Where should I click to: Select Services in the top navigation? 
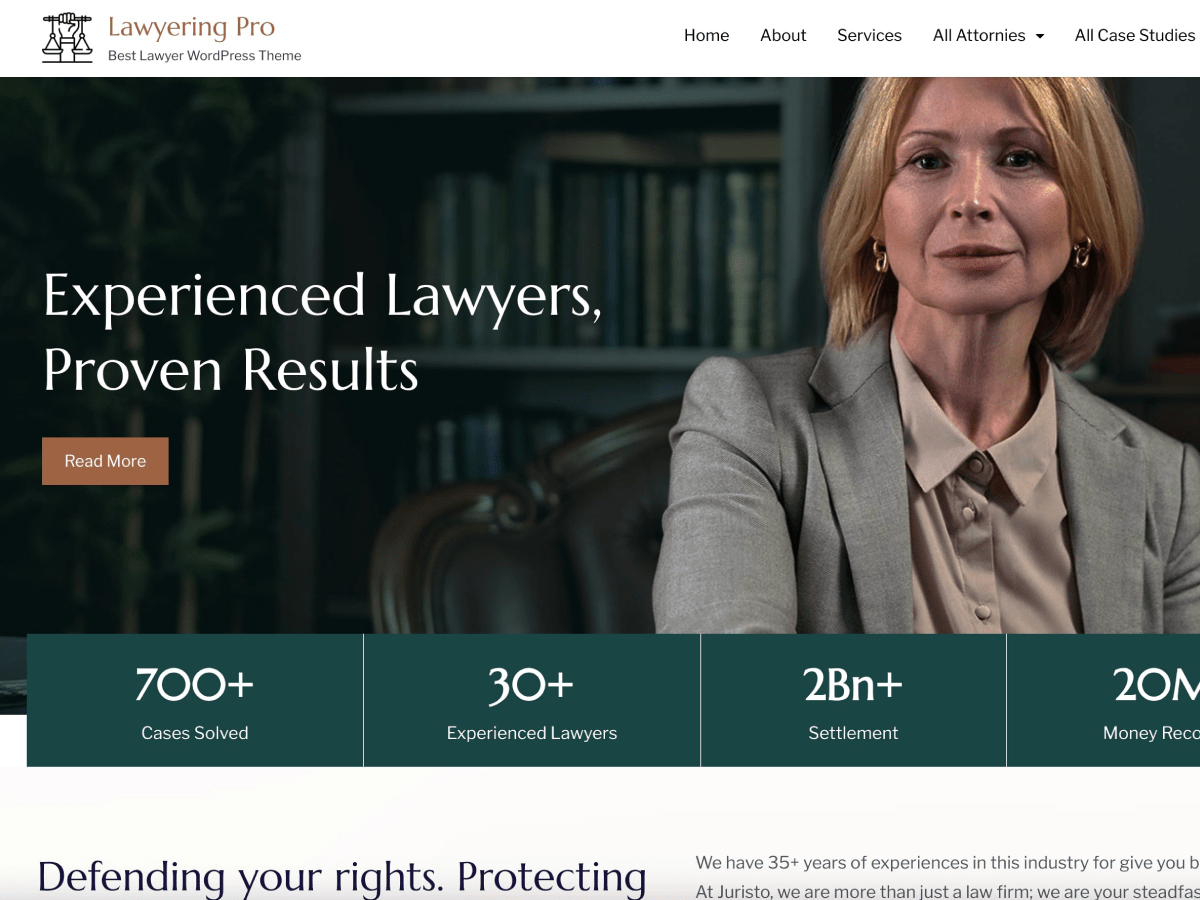(869, 35)
